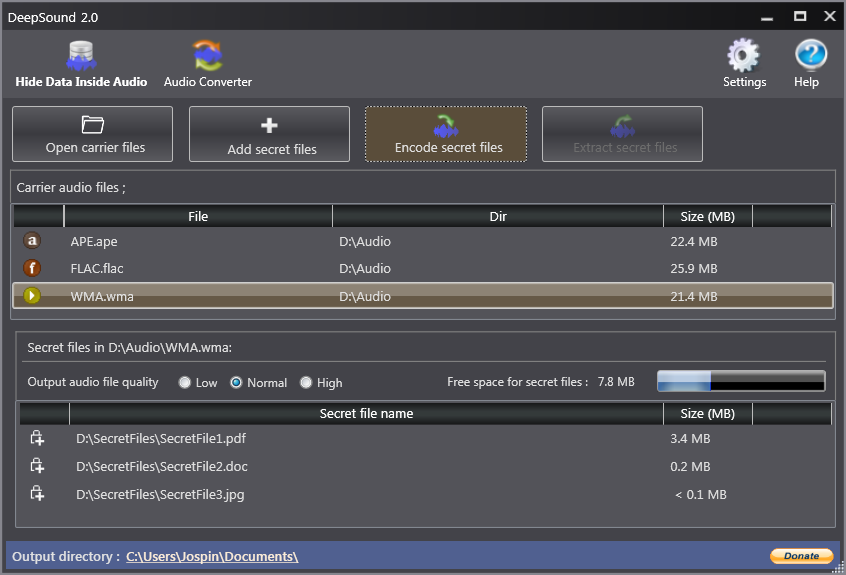Open the Audio Converter tool

[208, 64]
